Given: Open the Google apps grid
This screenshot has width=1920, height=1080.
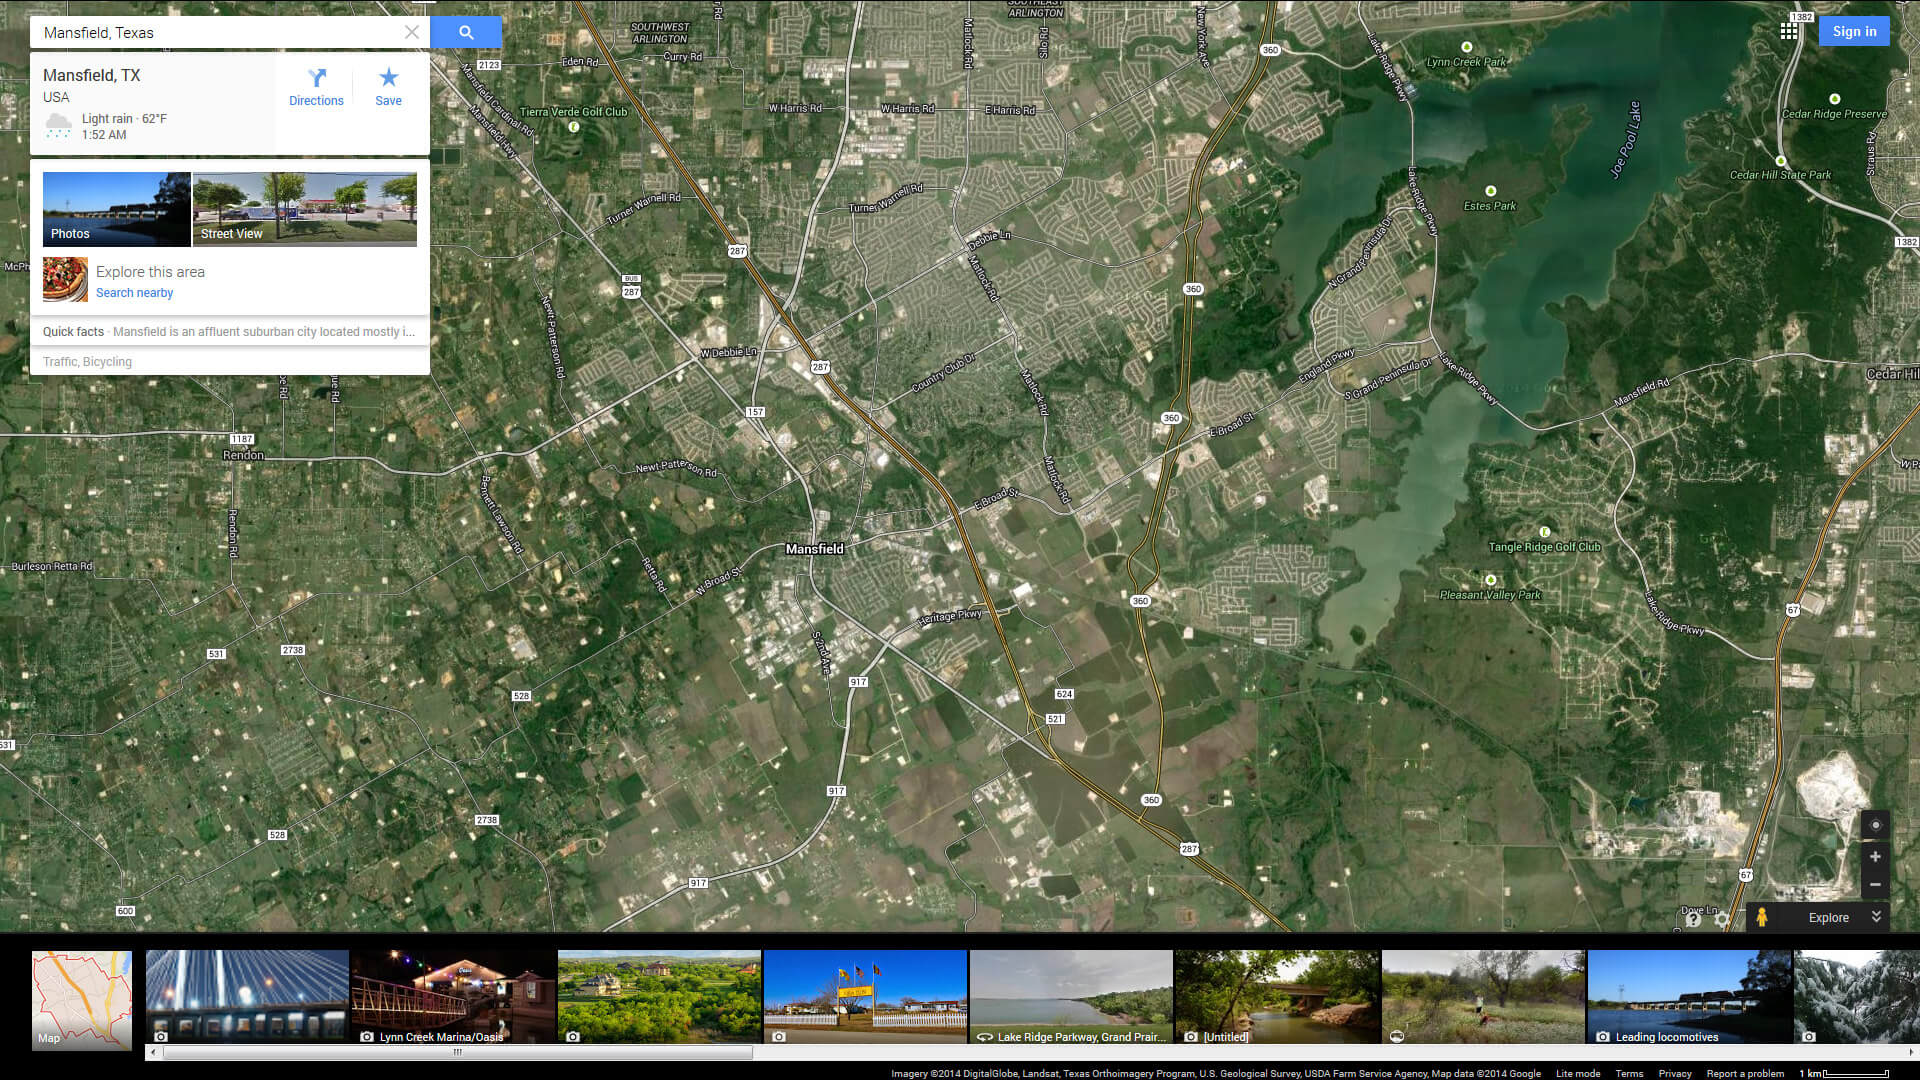Looking at the screenshot, I should 1789,31.
